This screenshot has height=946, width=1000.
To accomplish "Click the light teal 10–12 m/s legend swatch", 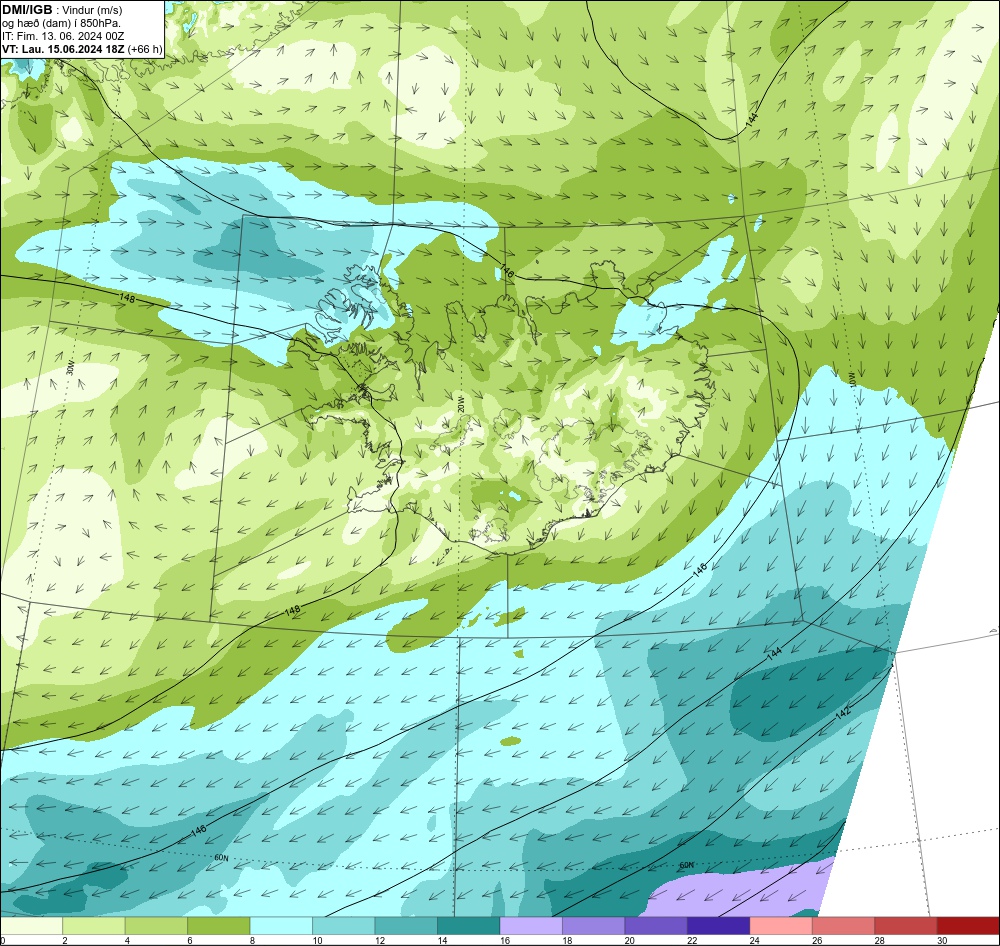I will tap(344, 926).
